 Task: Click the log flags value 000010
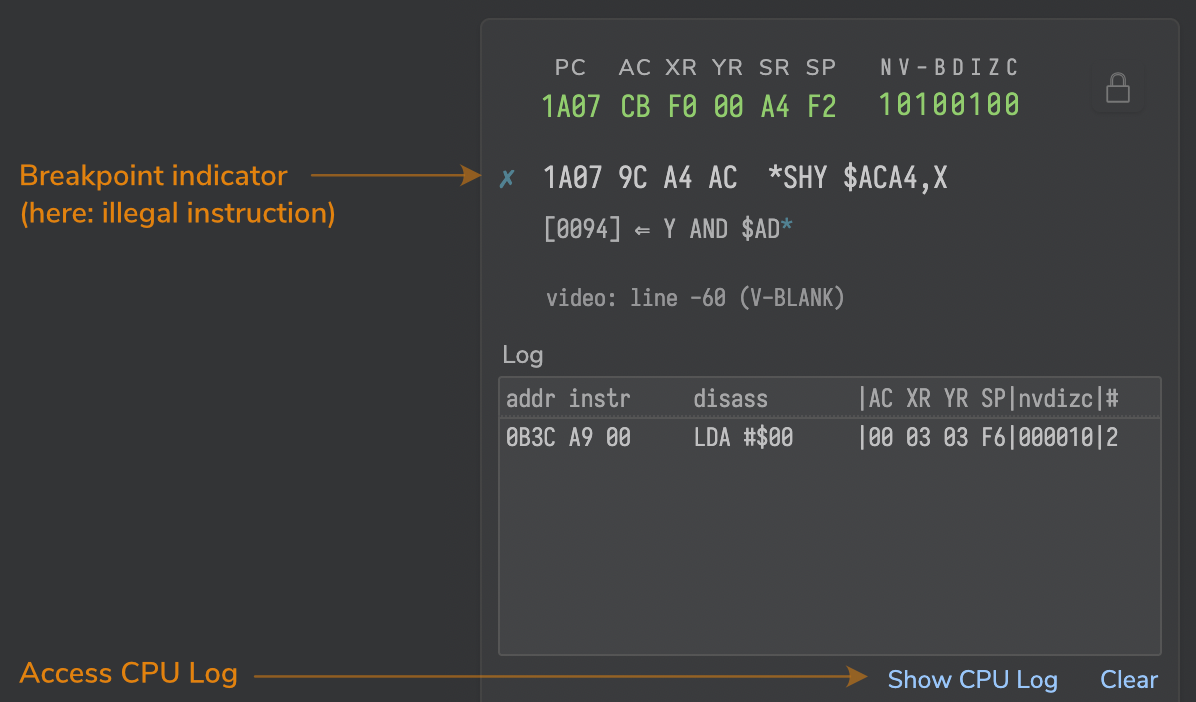click(1056, 437)
